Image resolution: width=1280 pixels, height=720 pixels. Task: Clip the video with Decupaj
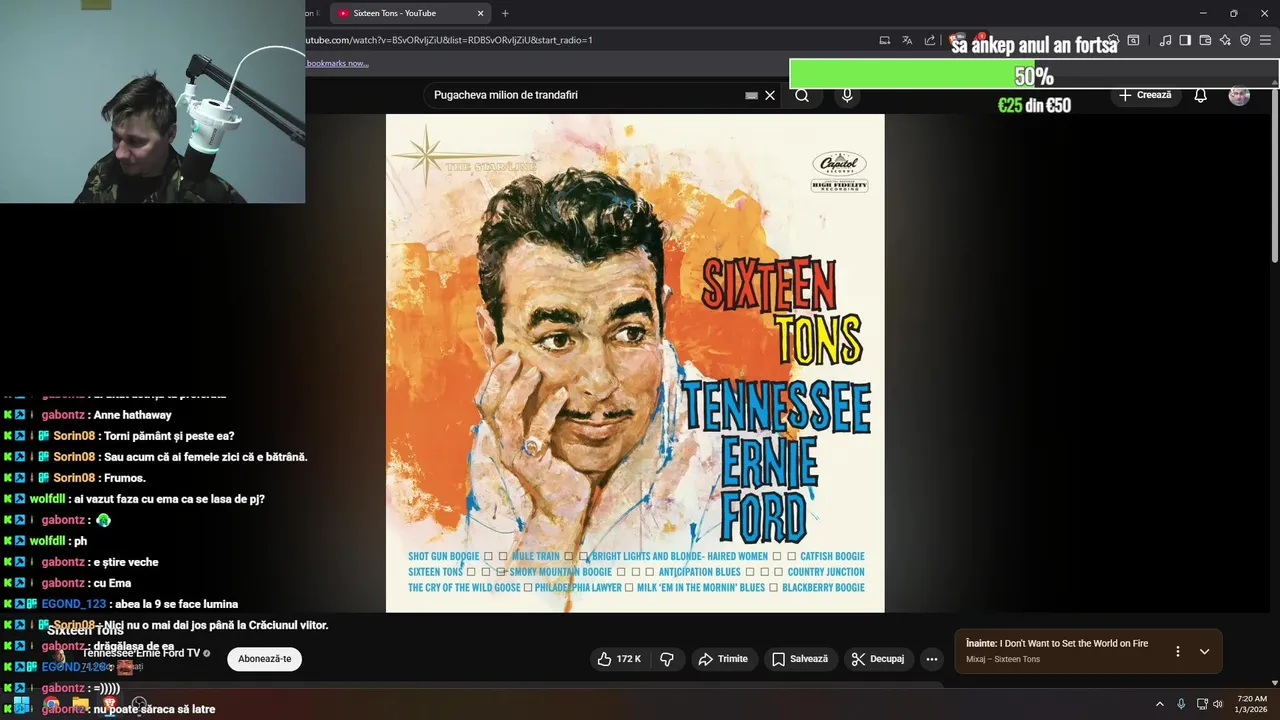tap(877, 659)
